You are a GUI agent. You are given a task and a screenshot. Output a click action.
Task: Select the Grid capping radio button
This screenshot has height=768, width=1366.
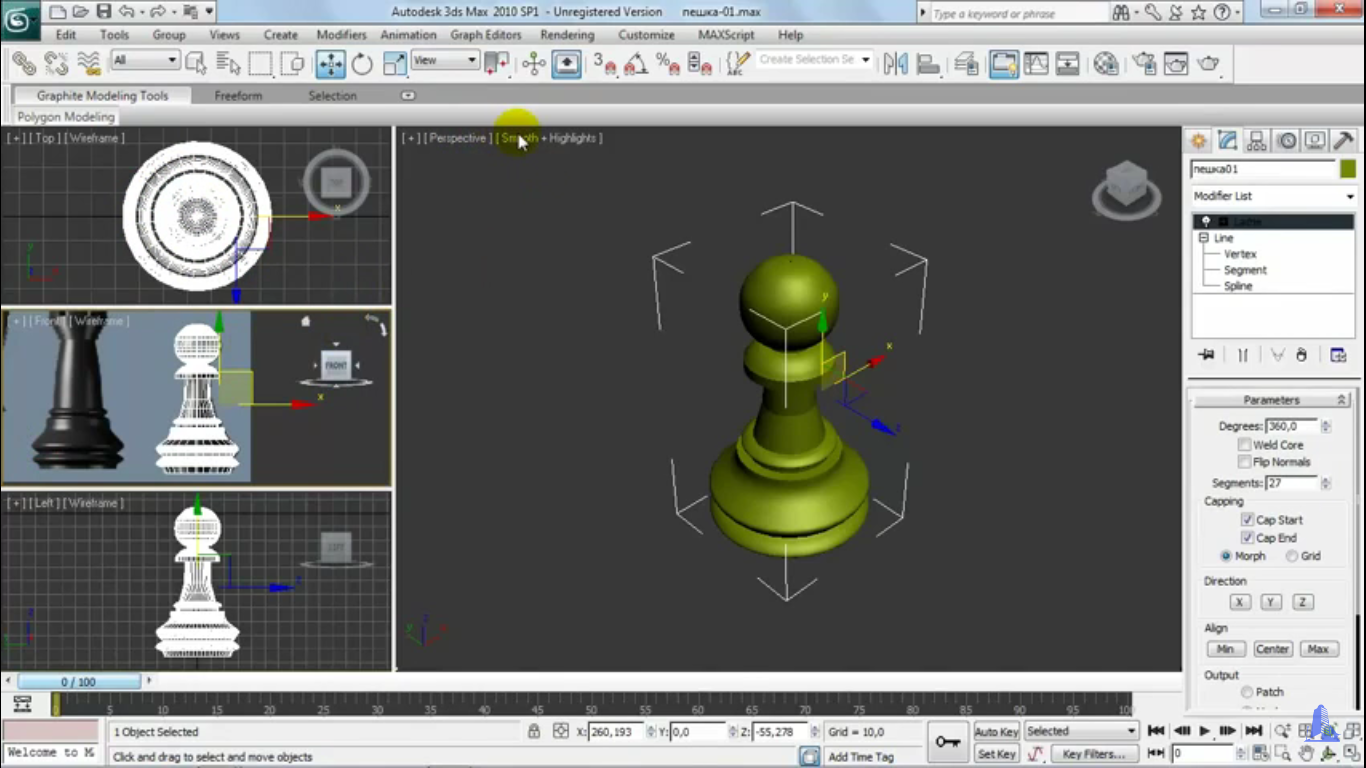[1292, 556]
